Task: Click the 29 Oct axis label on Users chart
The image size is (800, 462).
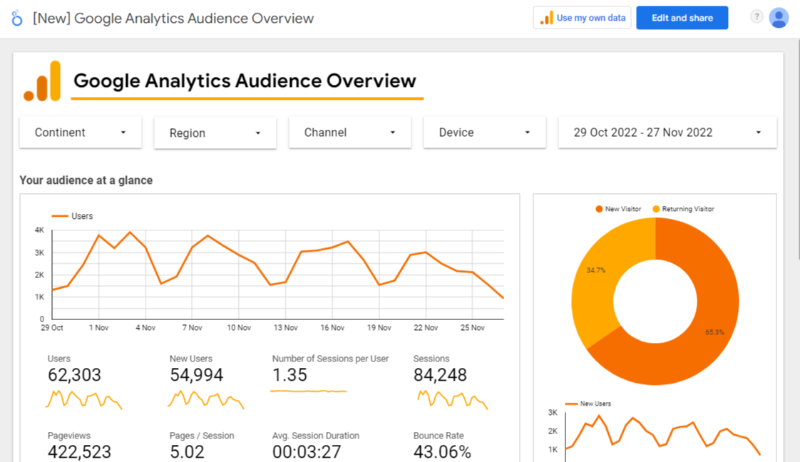Action: coord(52,328)
